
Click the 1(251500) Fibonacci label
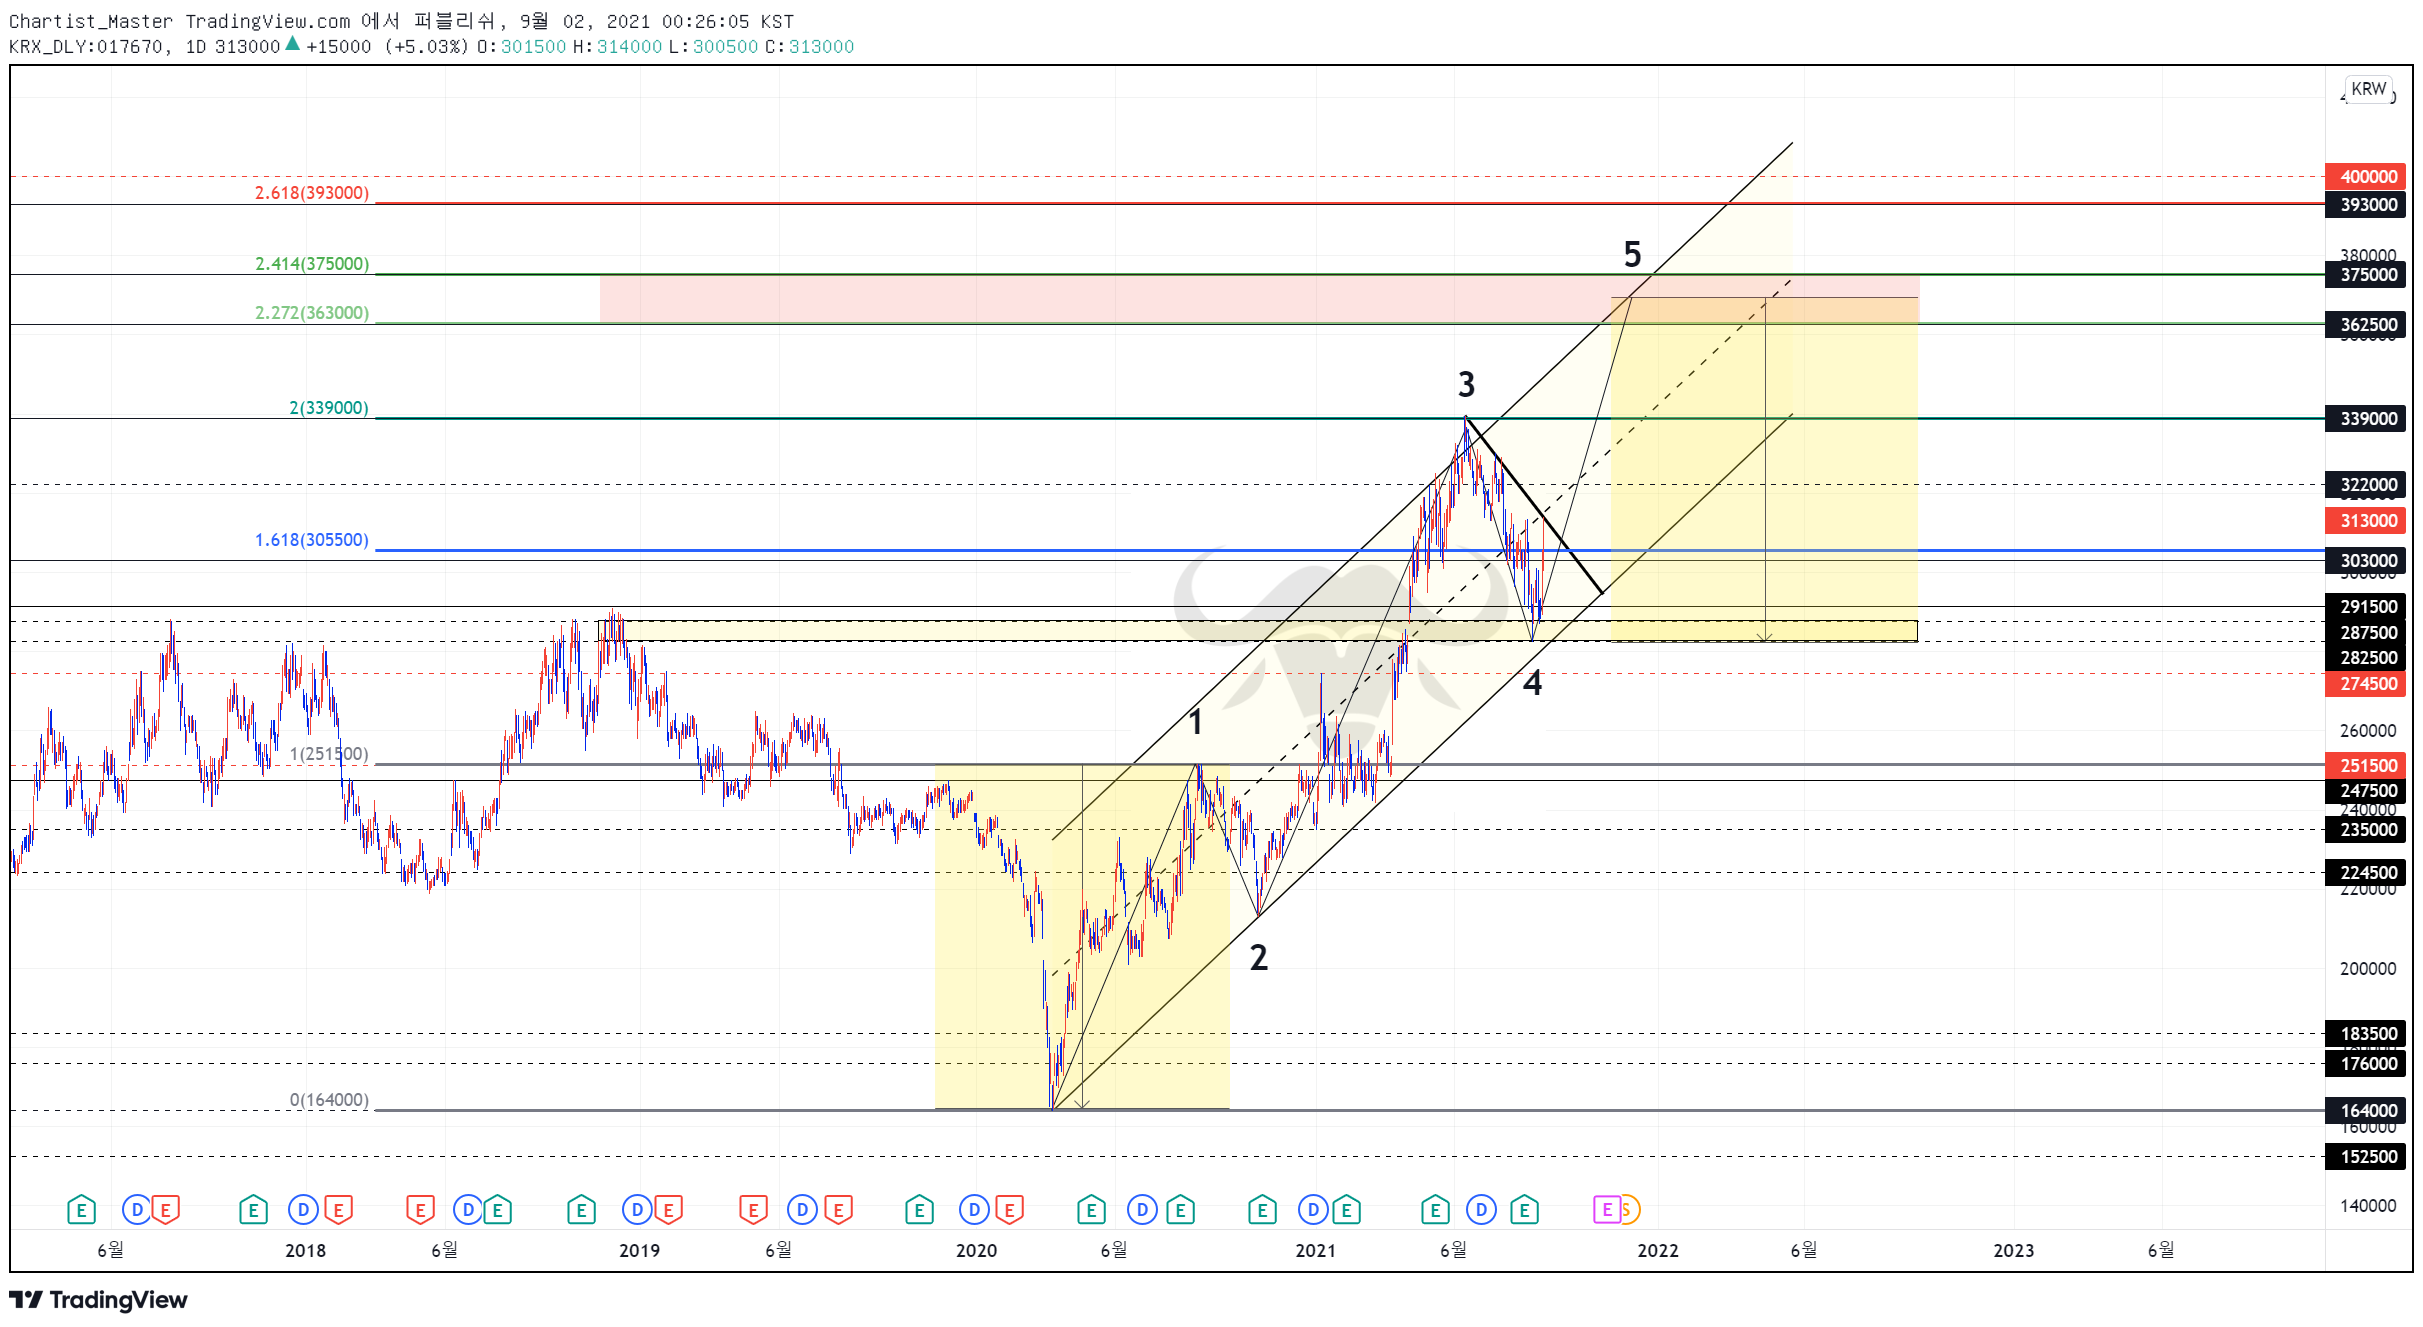pos(328,754)
